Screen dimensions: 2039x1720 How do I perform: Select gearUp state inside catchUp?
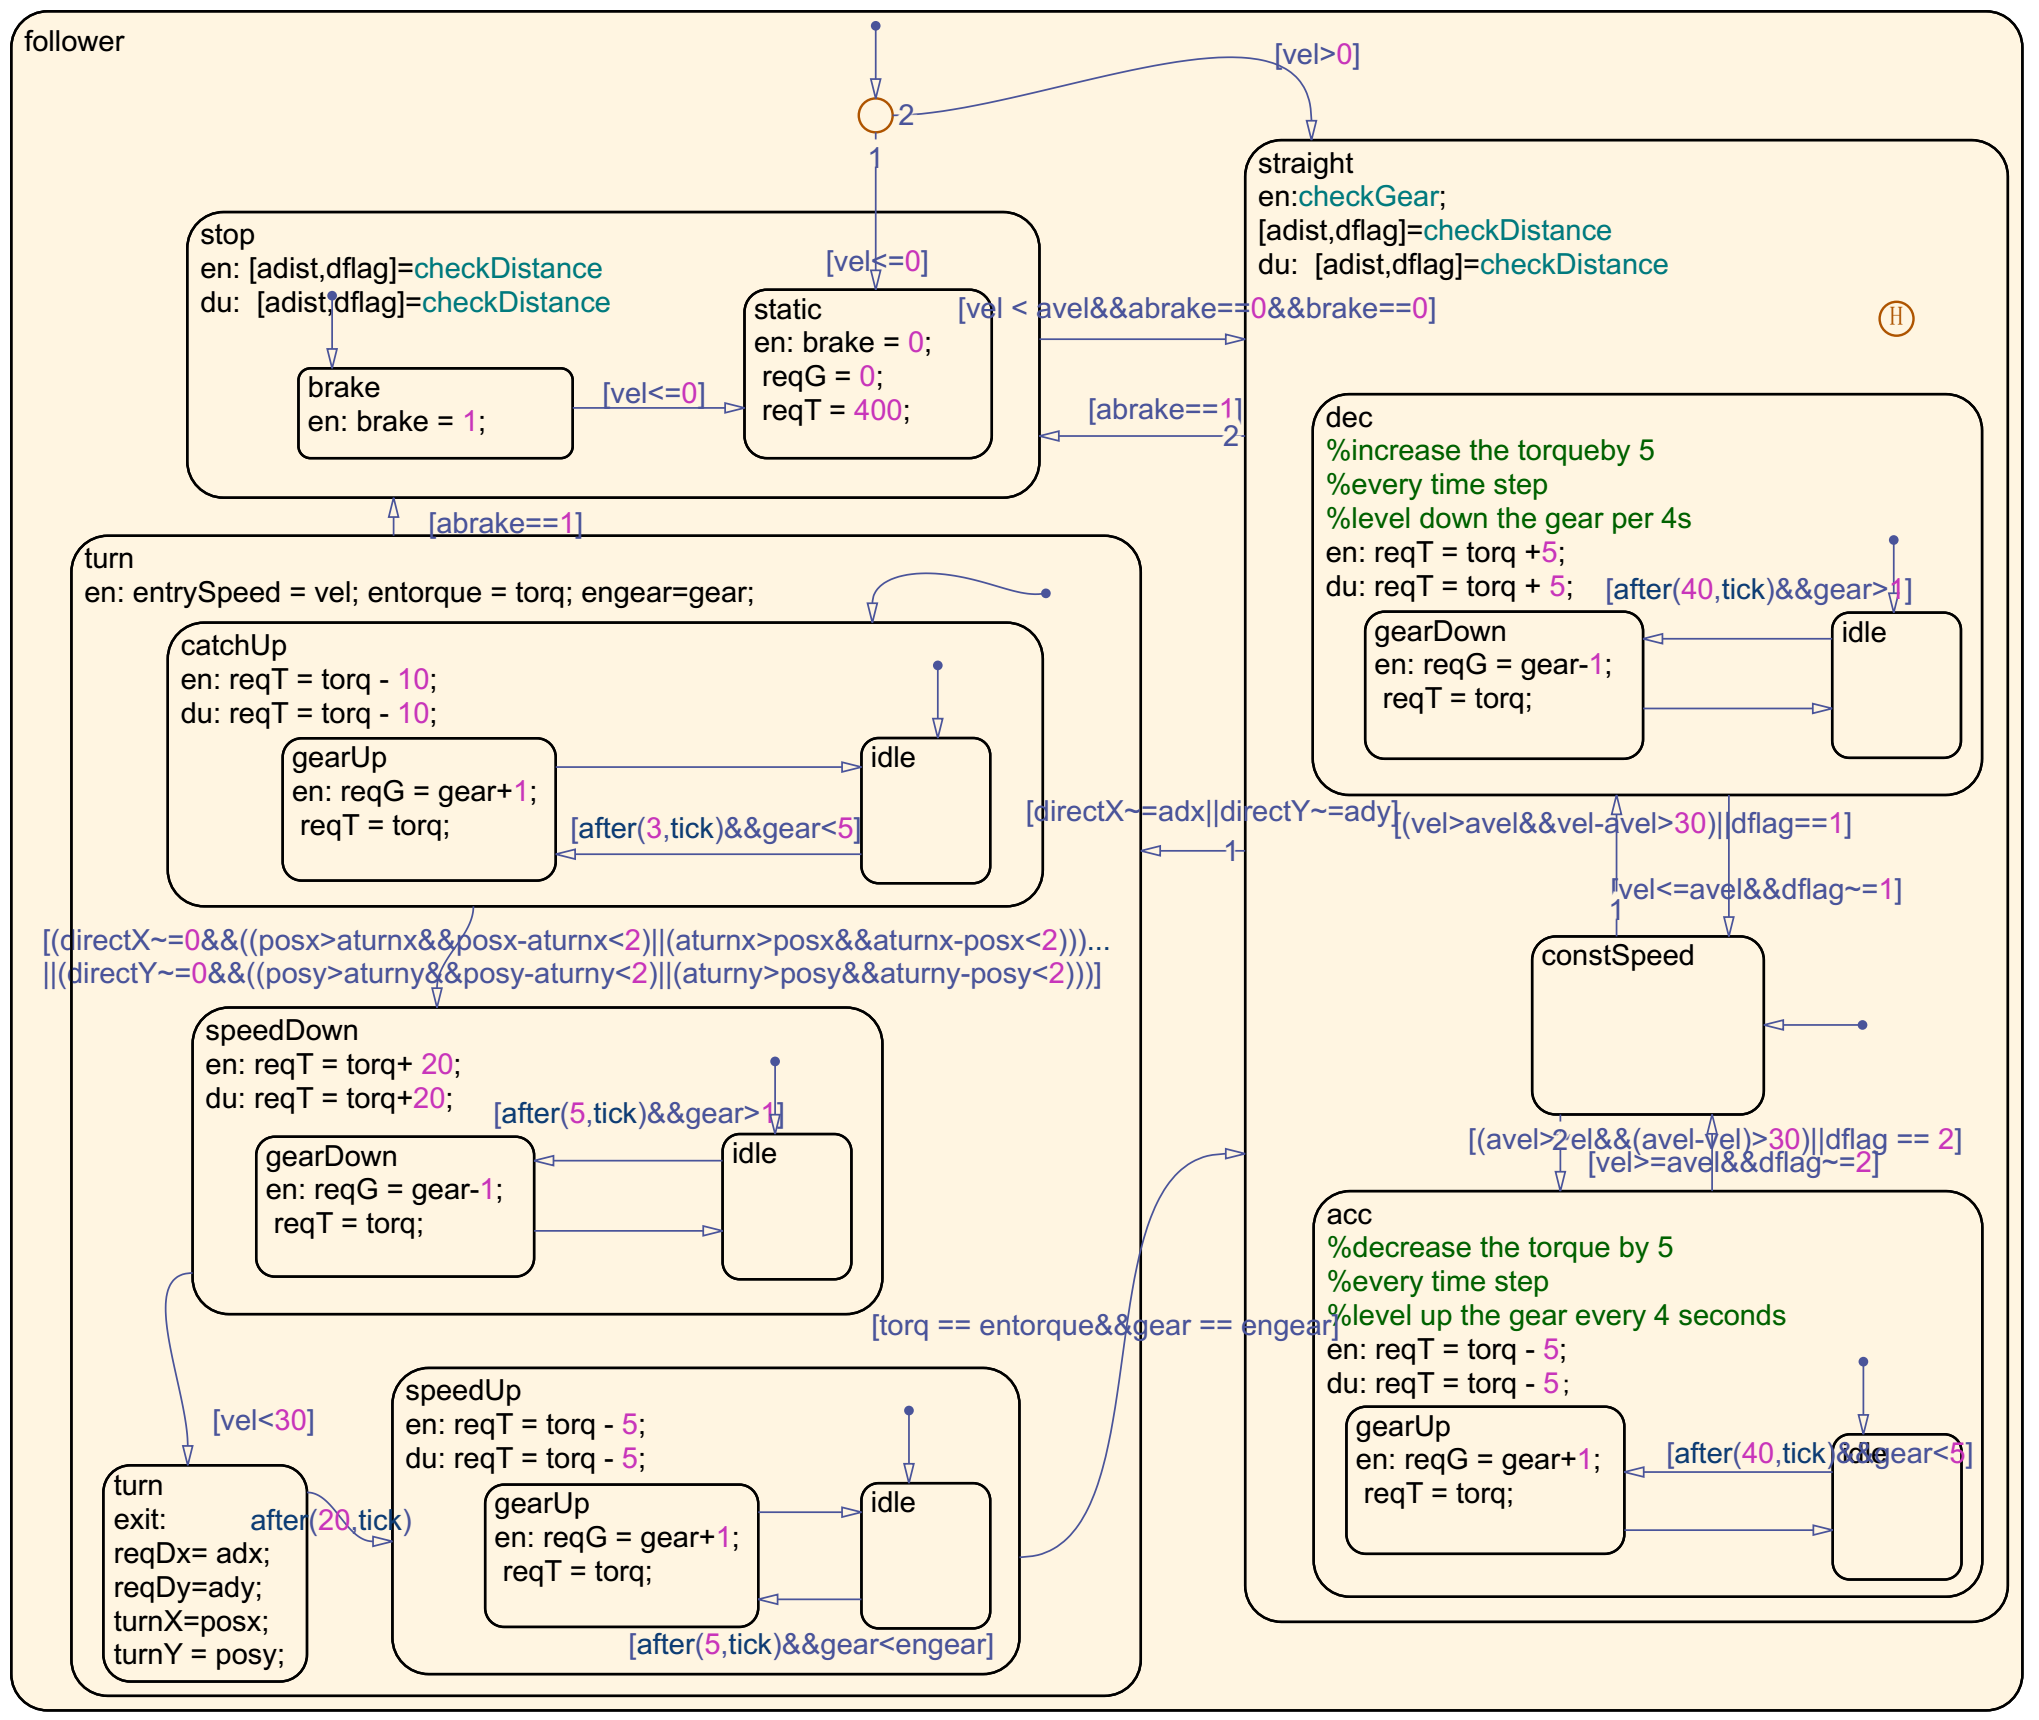(x=418, y=809)
